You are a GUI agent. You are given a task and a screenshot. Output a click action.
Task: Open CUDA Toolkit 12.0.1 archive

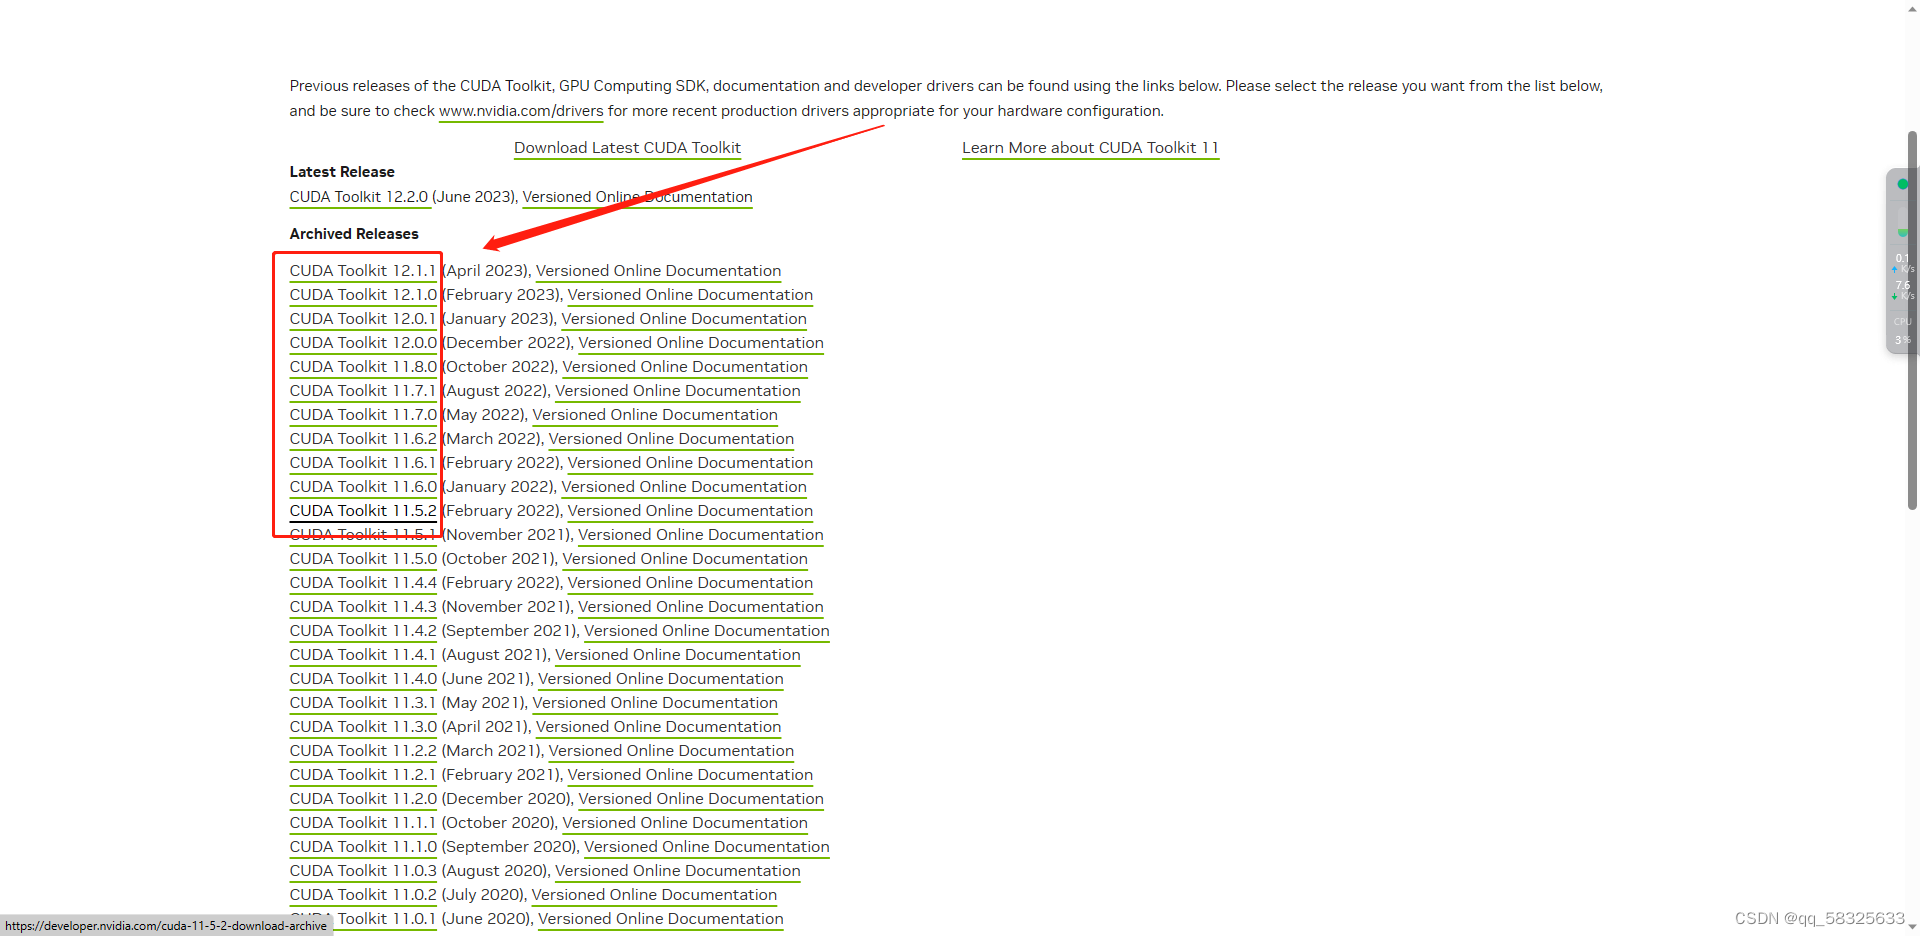point(363,319)
